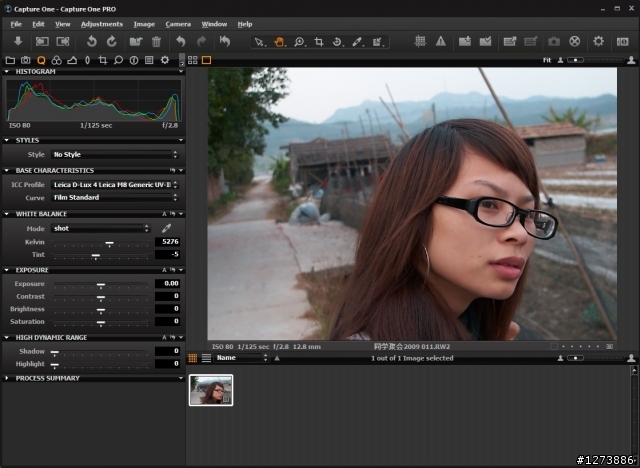Image resolution: width=640 pixels, height=468 pixels.
Task: Open the Camera menu
Action: tap(178, 24)
